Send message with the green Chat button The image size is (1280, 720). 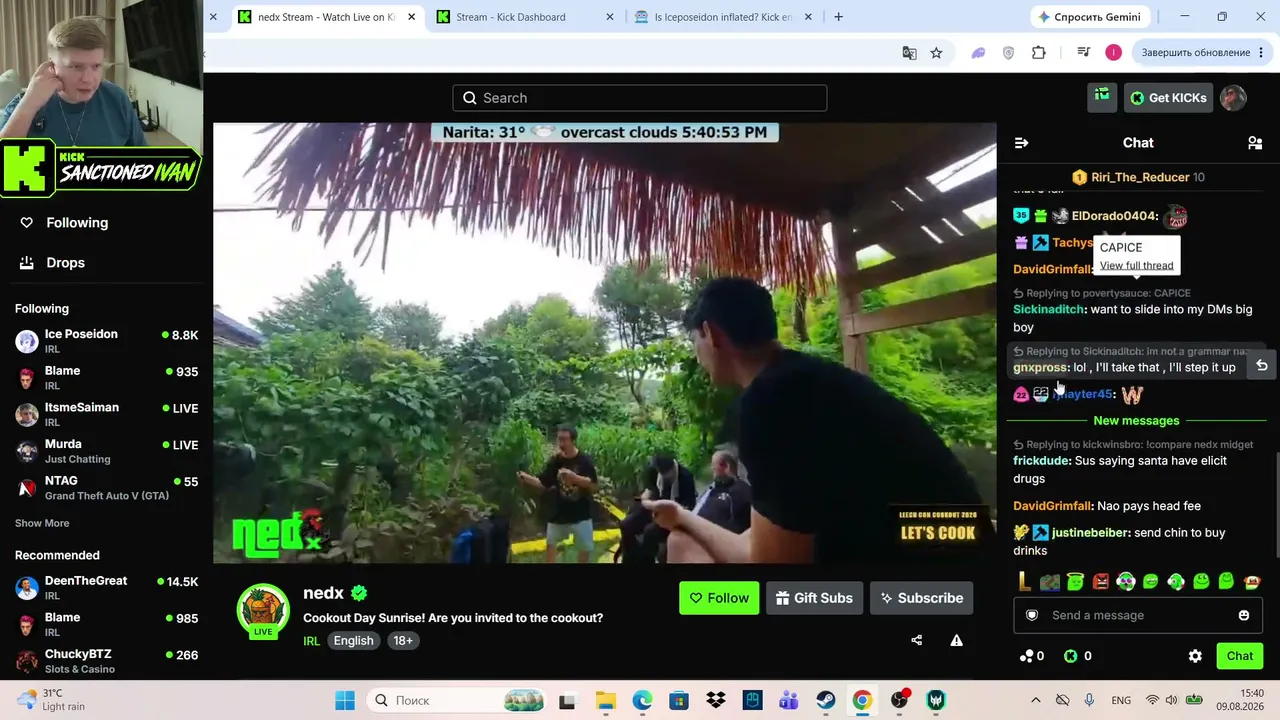(x=1240, y=656)
